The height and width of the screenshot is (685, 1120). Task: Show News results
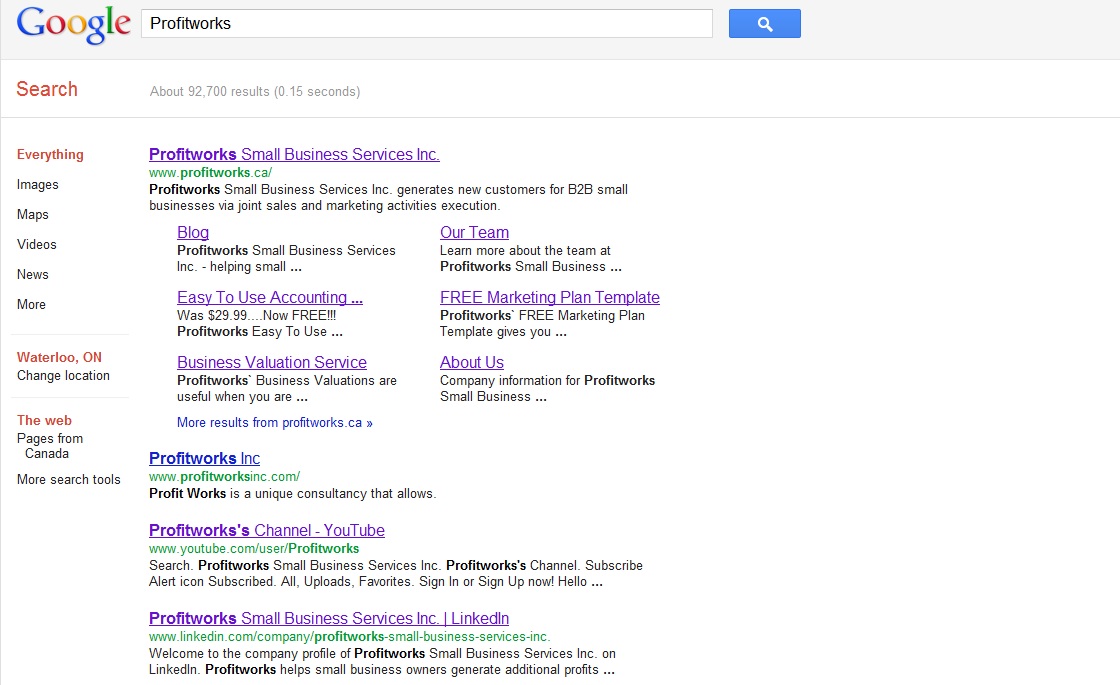pyautogui.click(x=32, y=274)
